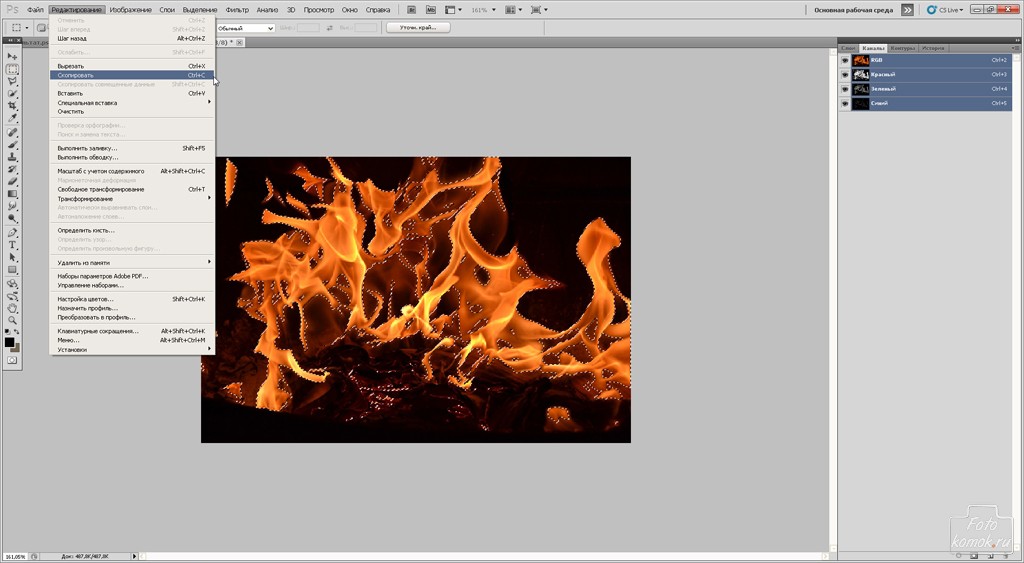This screenshot has height=563, width=1024.
Task: Click Основная рабочая среда workspace button
Action: click(852, 10)
